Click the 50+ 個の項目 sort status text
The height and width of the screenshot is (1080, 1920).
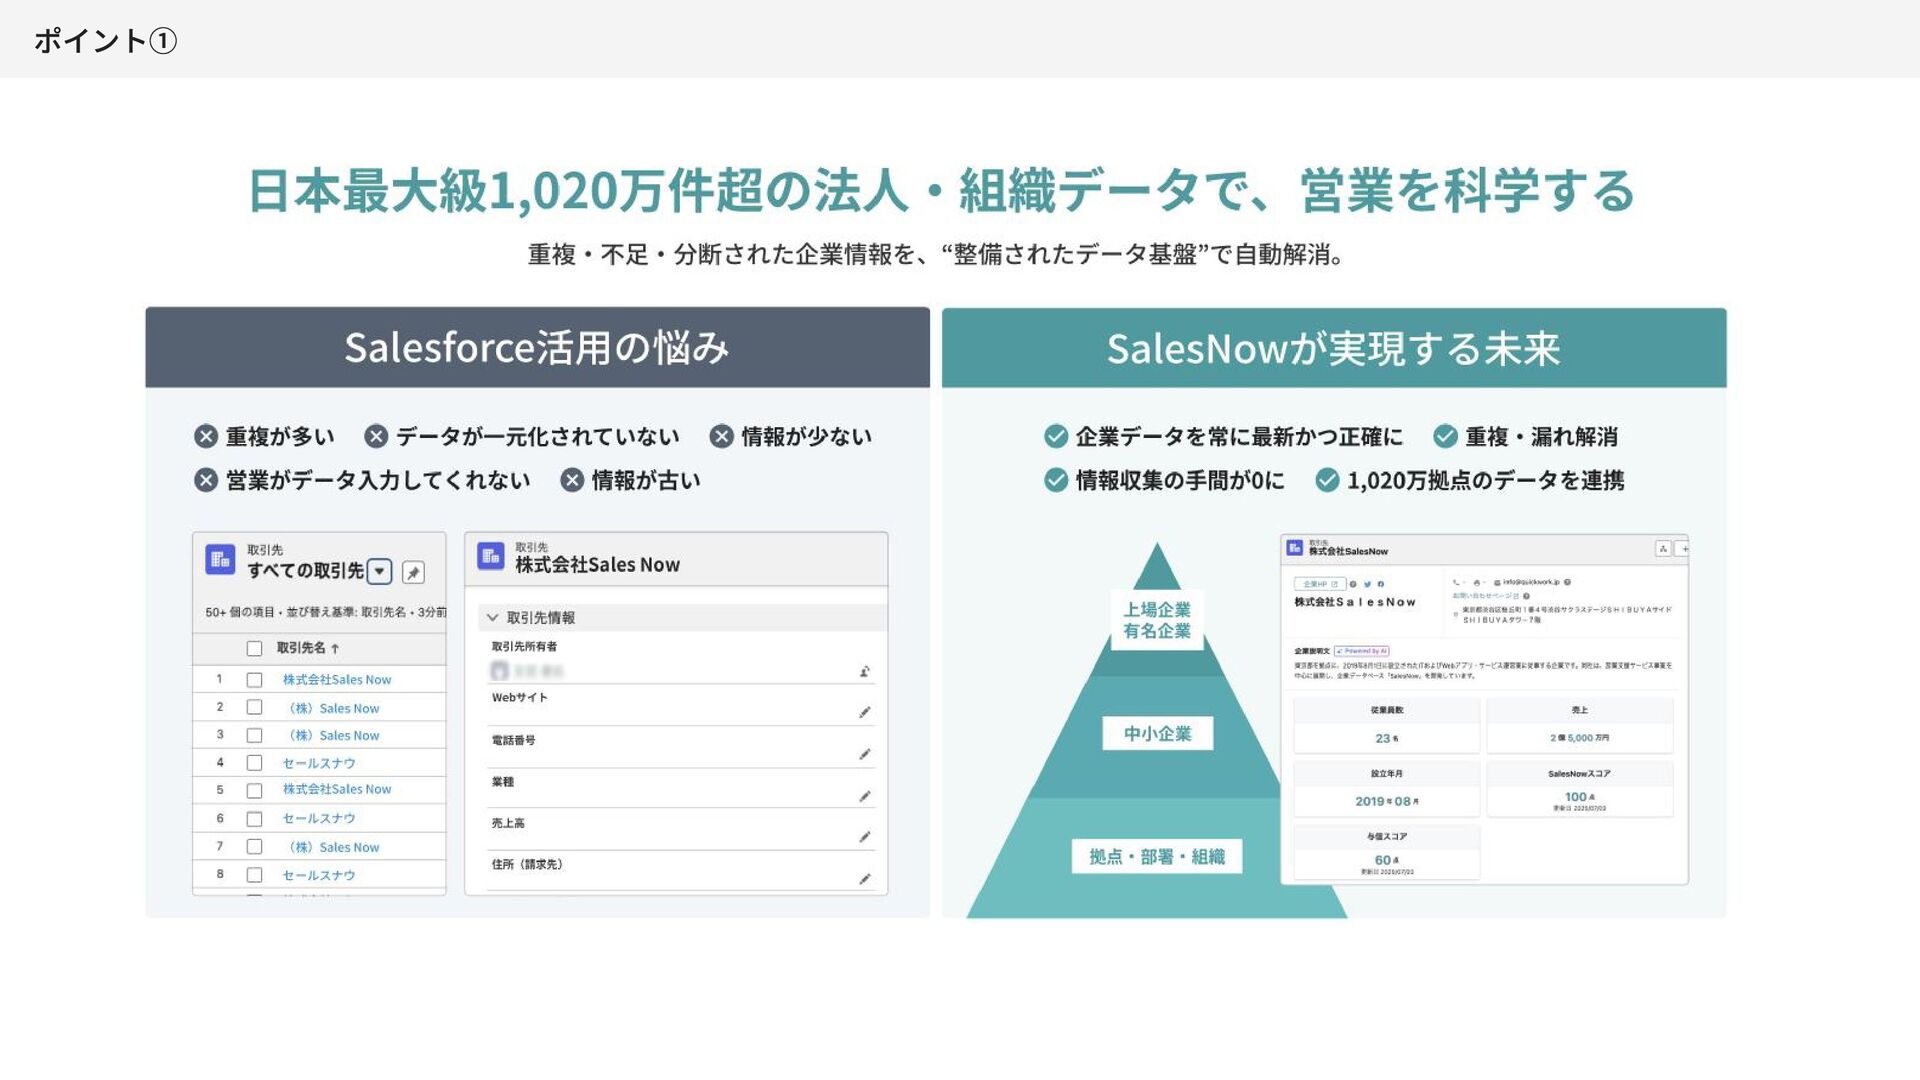pos(326,612)
